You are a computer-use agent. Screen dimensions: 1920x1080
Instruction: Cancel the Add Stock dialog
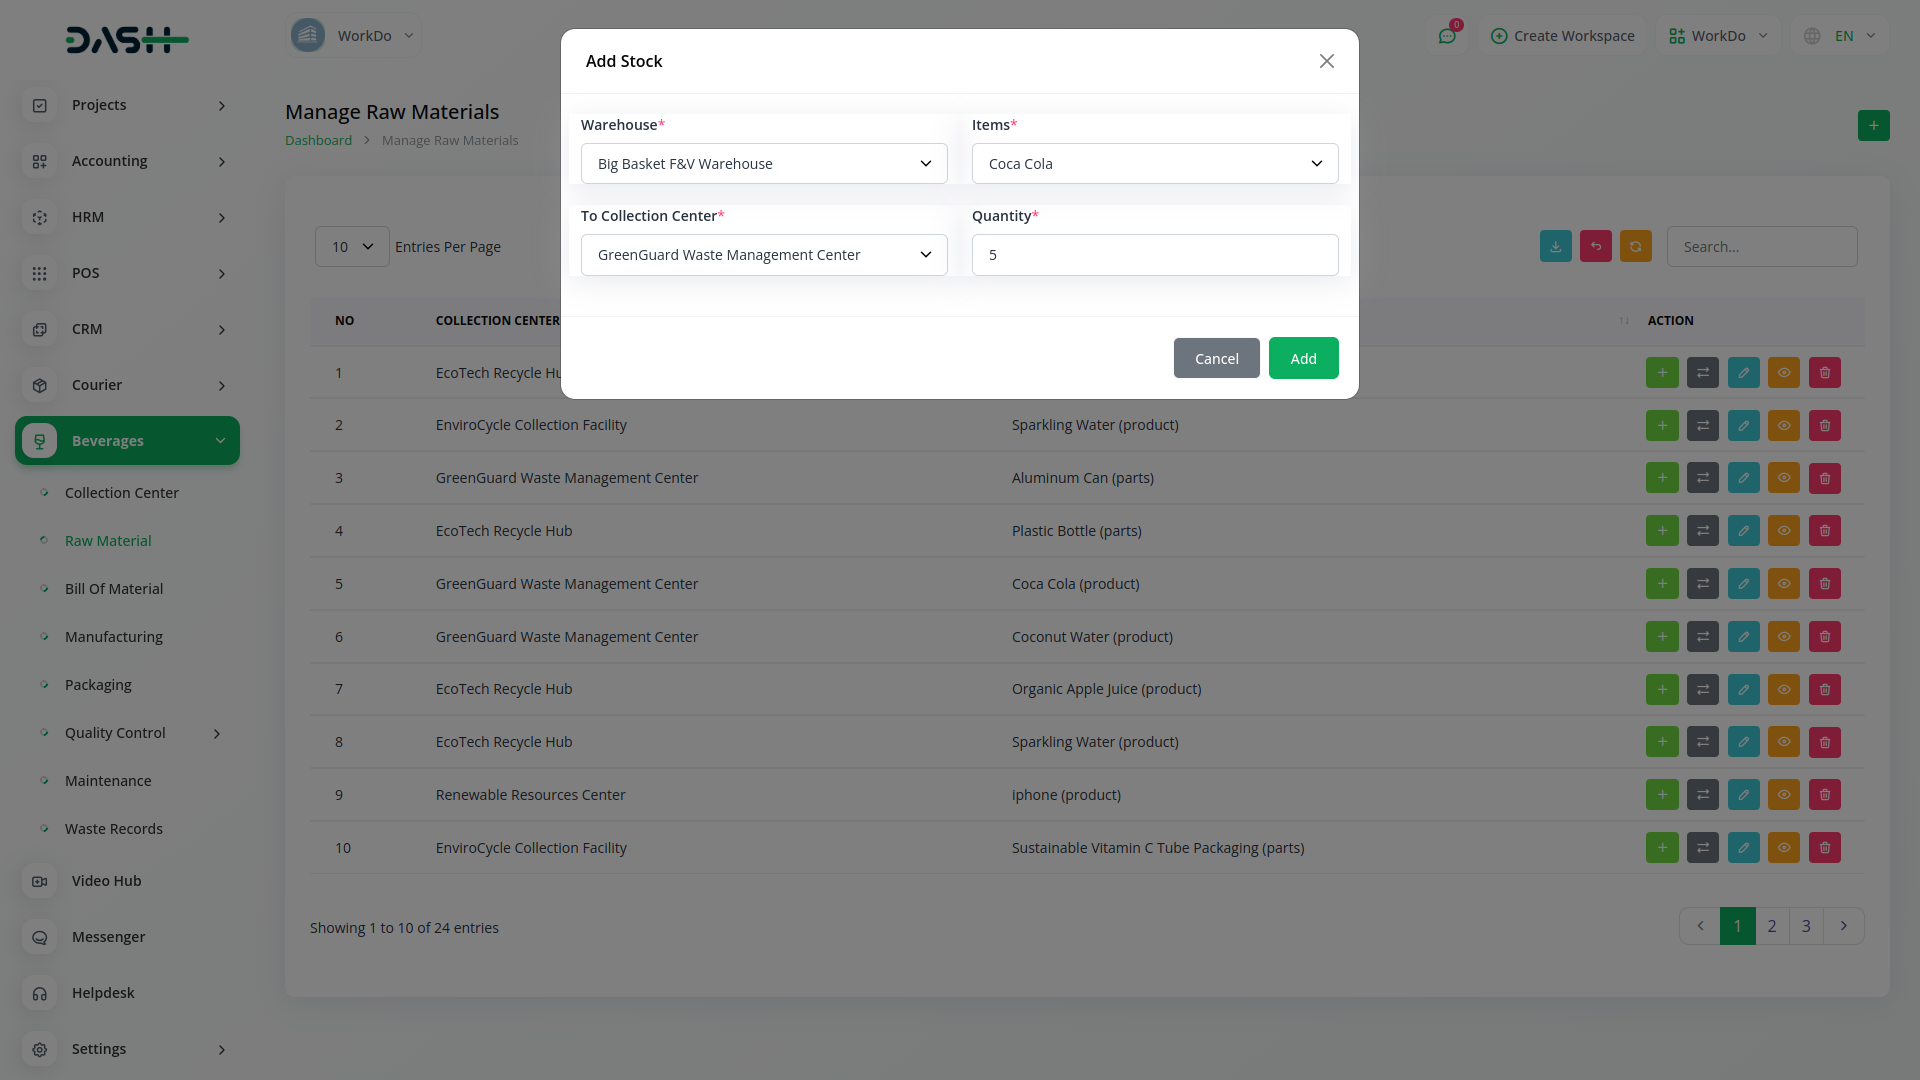coord(1216,359)
